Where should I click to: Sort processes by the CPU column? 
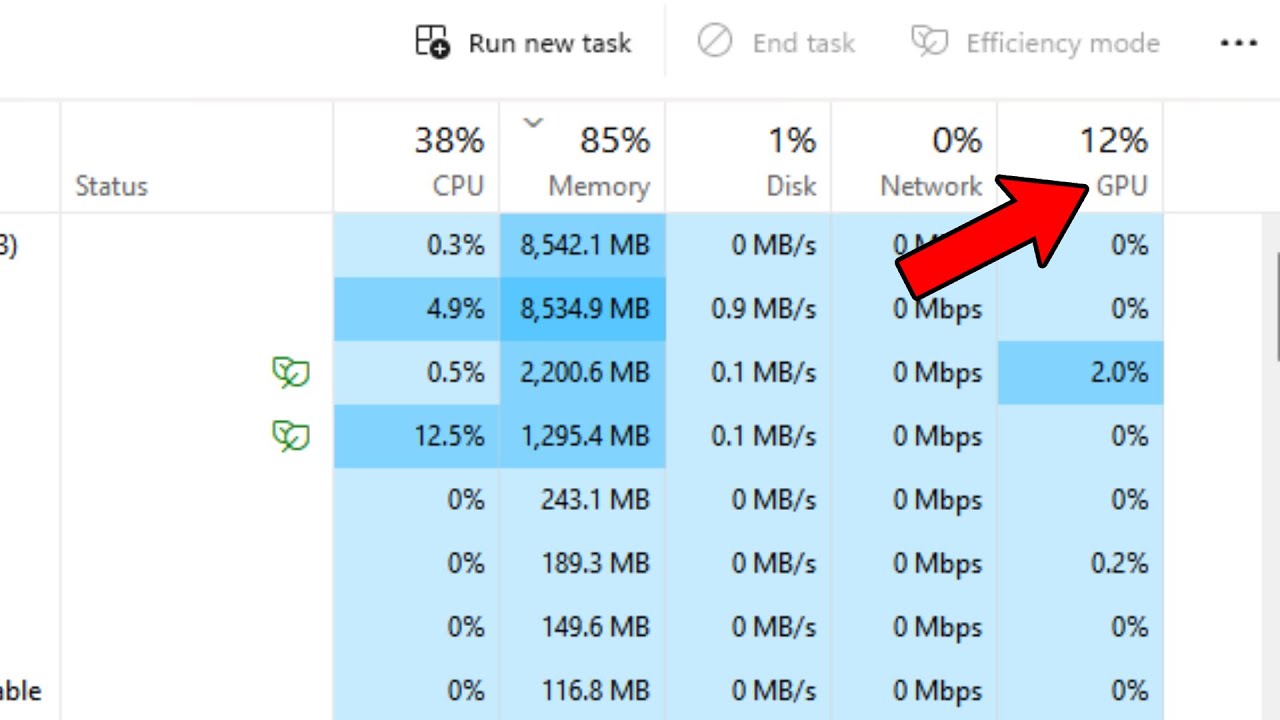coord(416,158)
